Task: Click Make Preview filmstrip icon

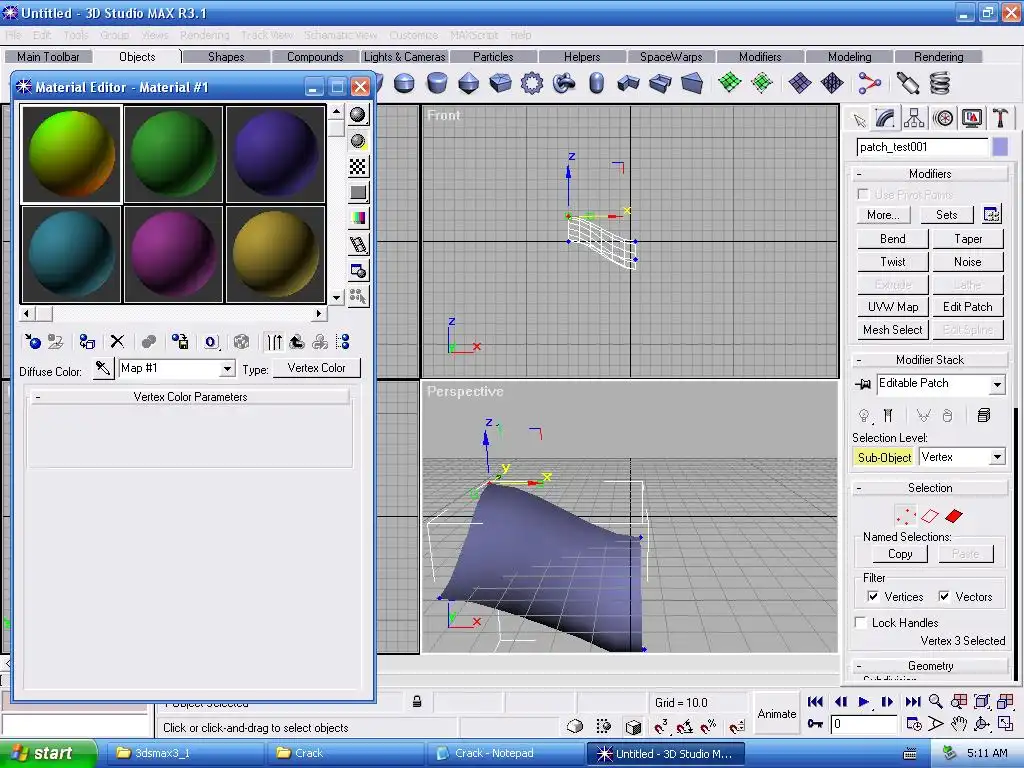Action: pyautogui.click(x=358, y=245)
